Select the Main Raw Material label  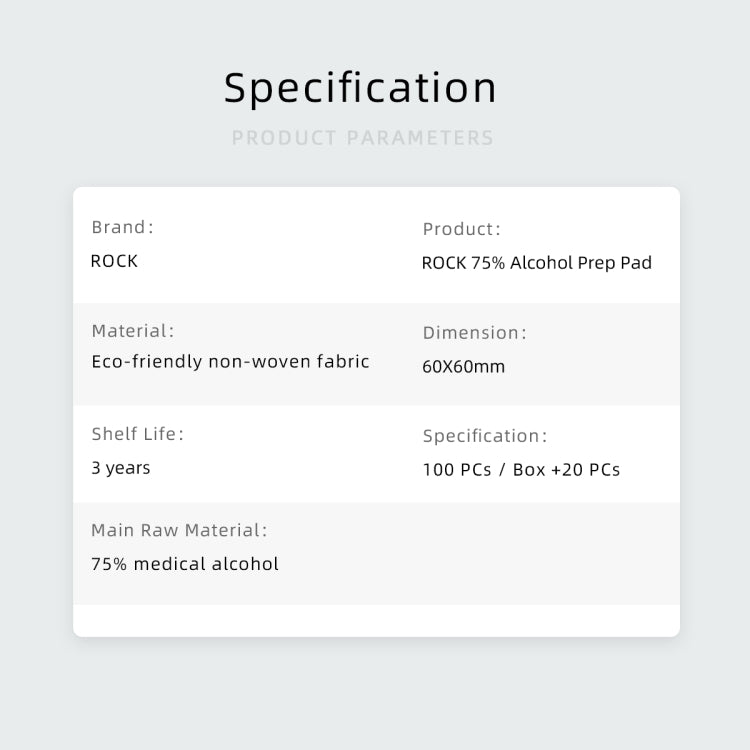coord(179,530)
